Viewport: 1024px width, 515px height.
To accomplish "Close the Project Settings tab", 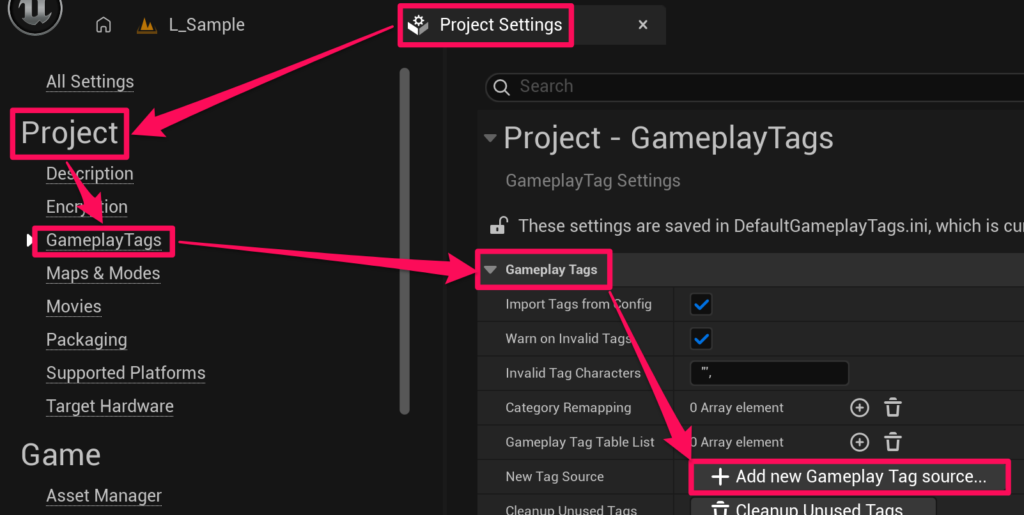I will 643,25.
